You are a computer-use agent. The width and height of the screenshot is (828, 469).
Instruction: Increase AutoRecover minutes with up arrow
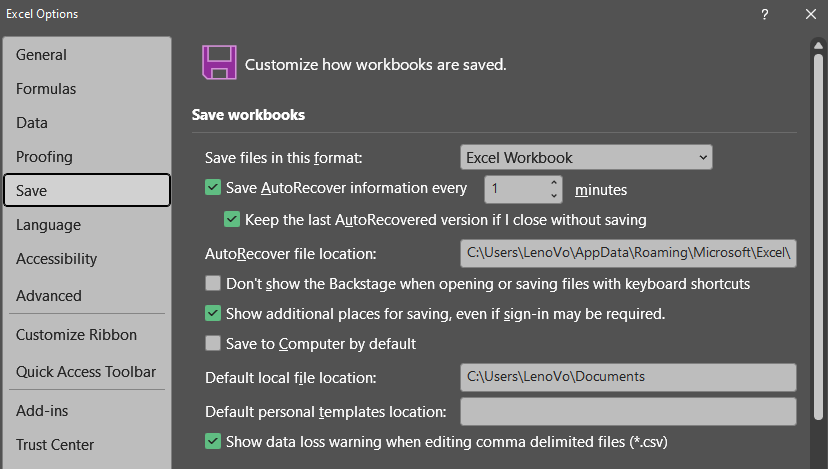(554, 182)
